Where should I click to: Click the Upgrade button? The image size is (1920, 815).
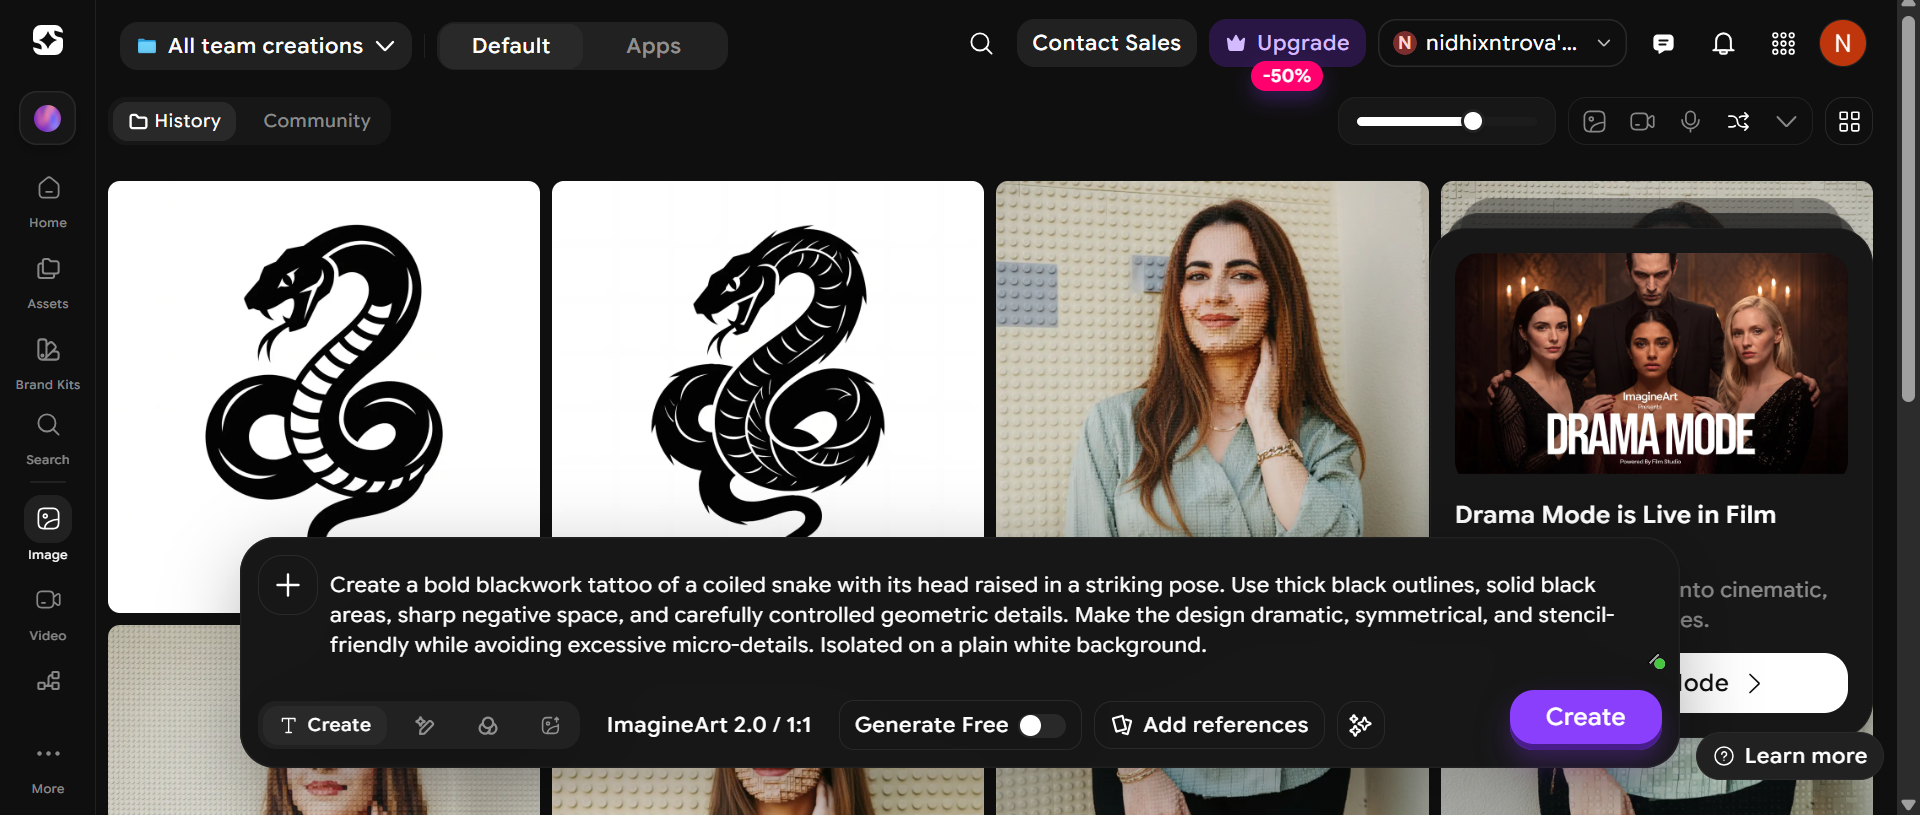[x=1287, y=43]
